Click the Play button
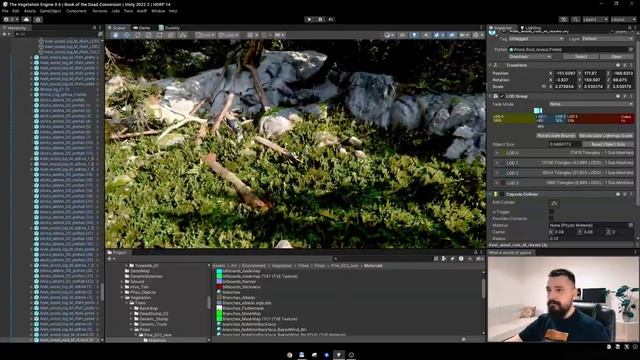Screen dimensions: 640x360 tap(309, 19)
